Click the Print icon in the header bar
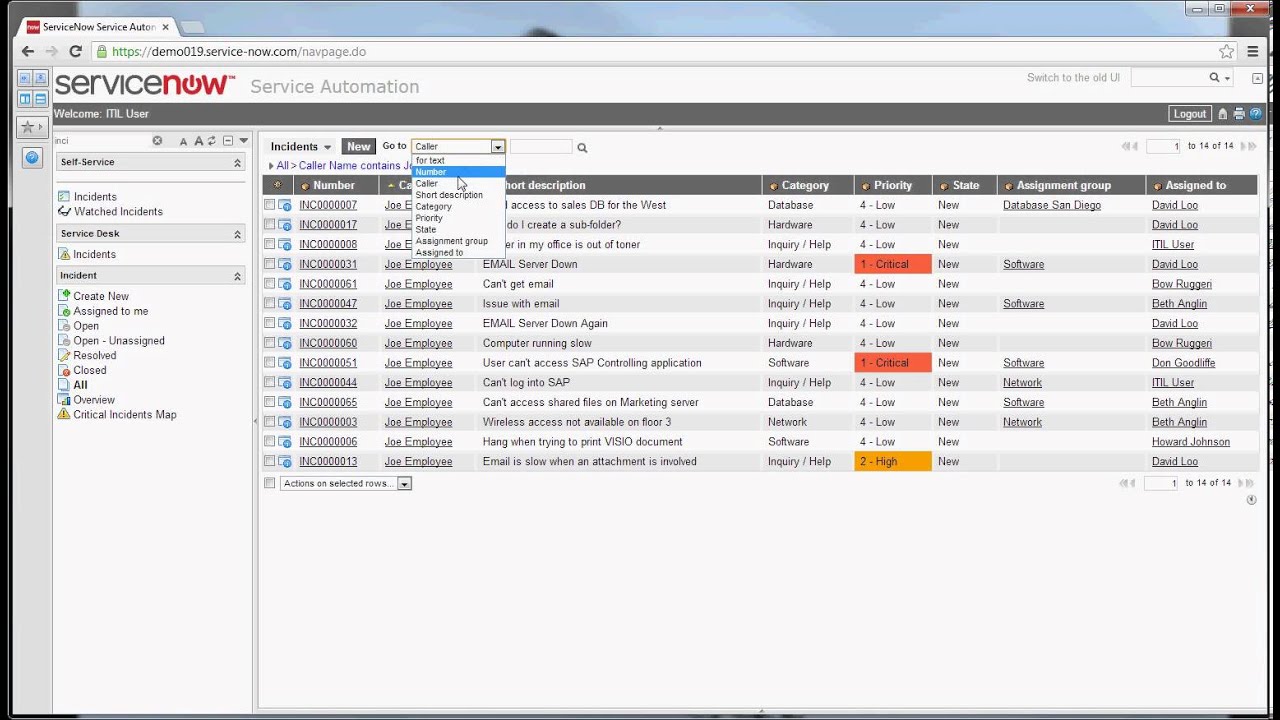This screenshot has width=1280, height=720. [x=1239, y=114]
